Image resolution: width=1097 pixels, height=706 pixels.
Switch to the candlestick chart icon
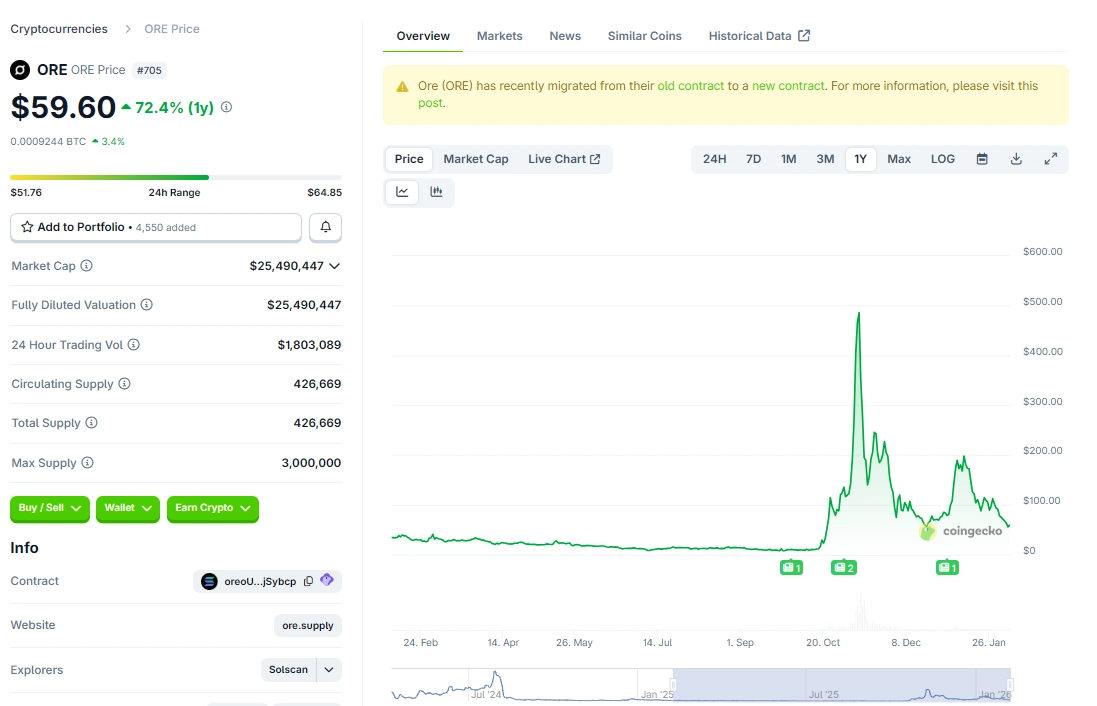436,192
